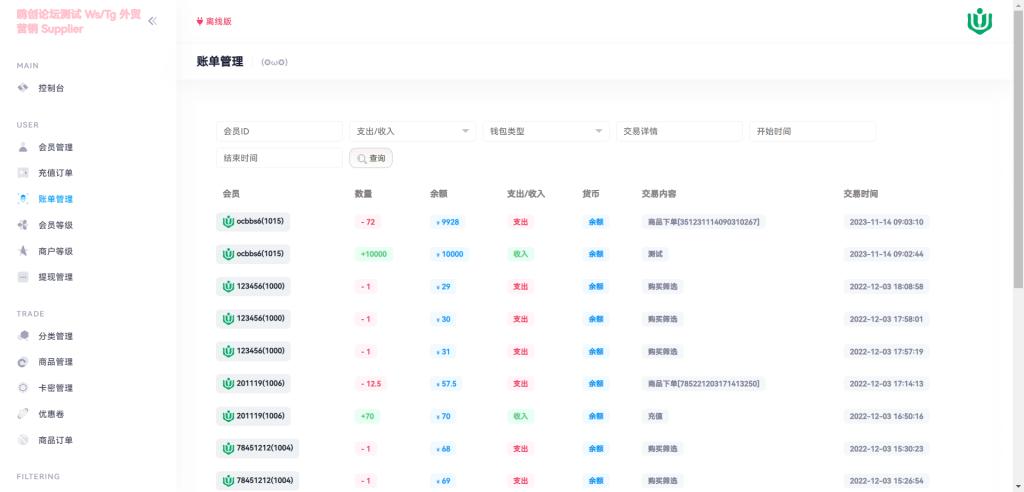Image resolution: width=1024 pixels, height=492 pixels.
Task: Go to 提现管理 menu item
Action: click(56, 277)
